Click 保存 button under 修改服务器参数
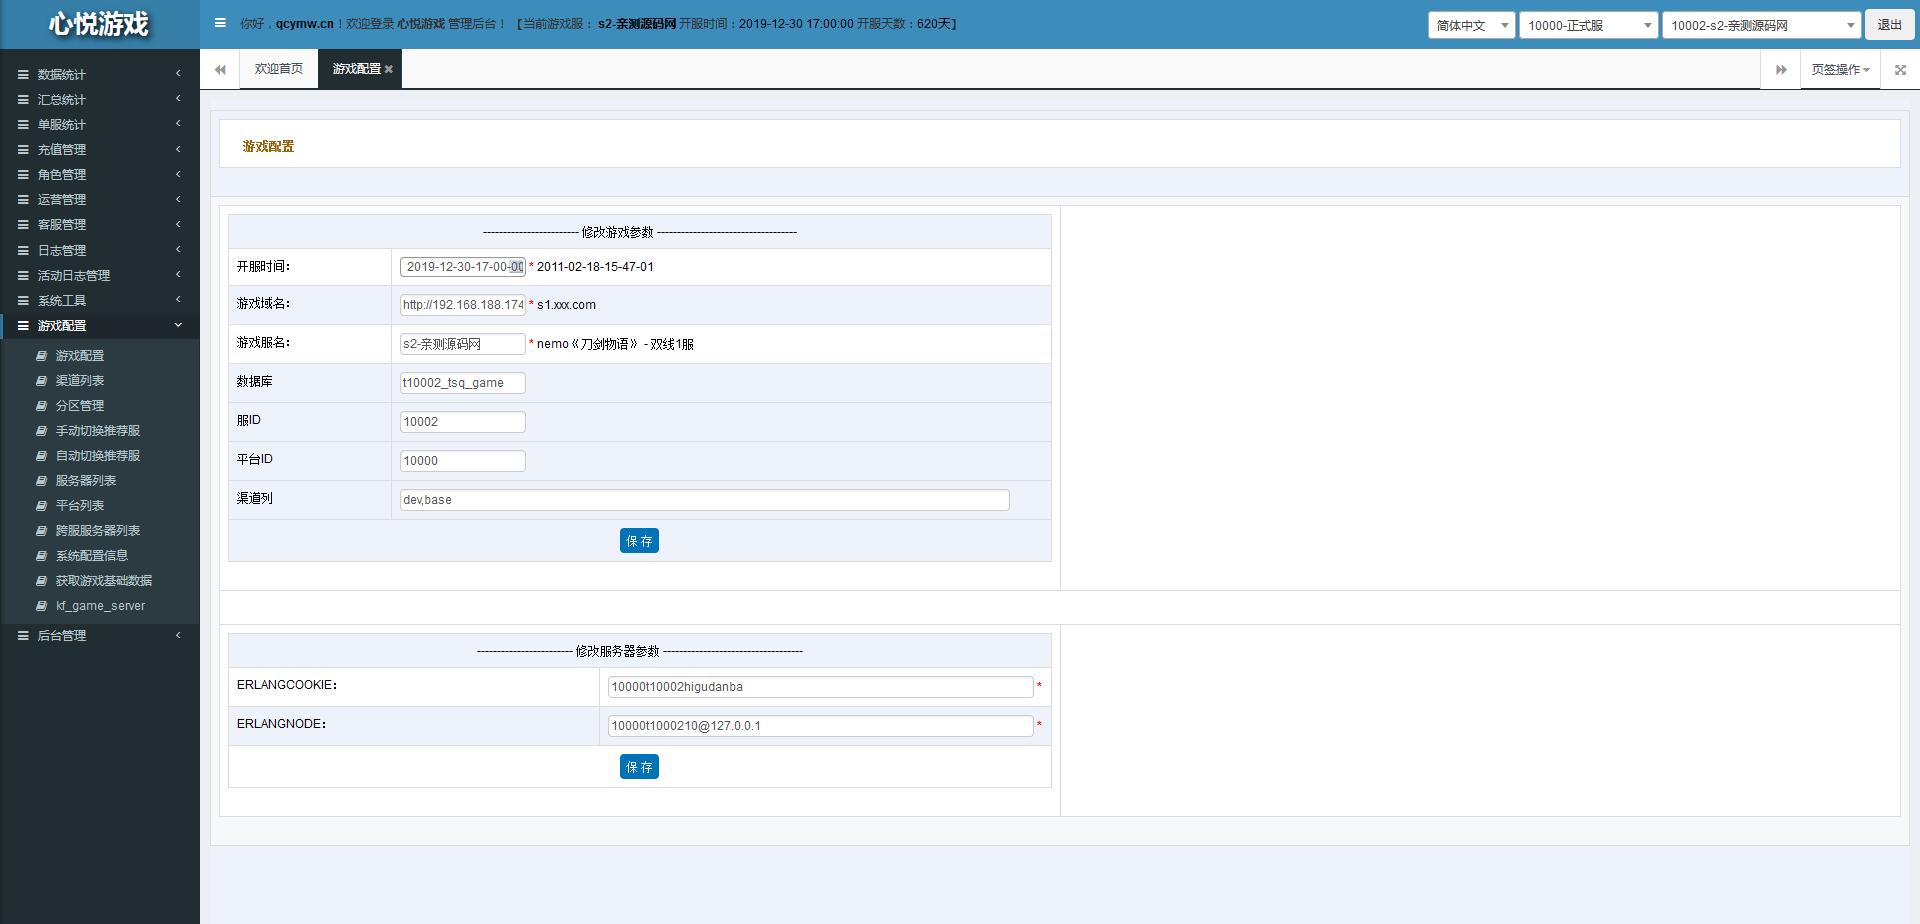Viewport: 1920px width, 924px height. pyautogui.click(x=639, y=767)
